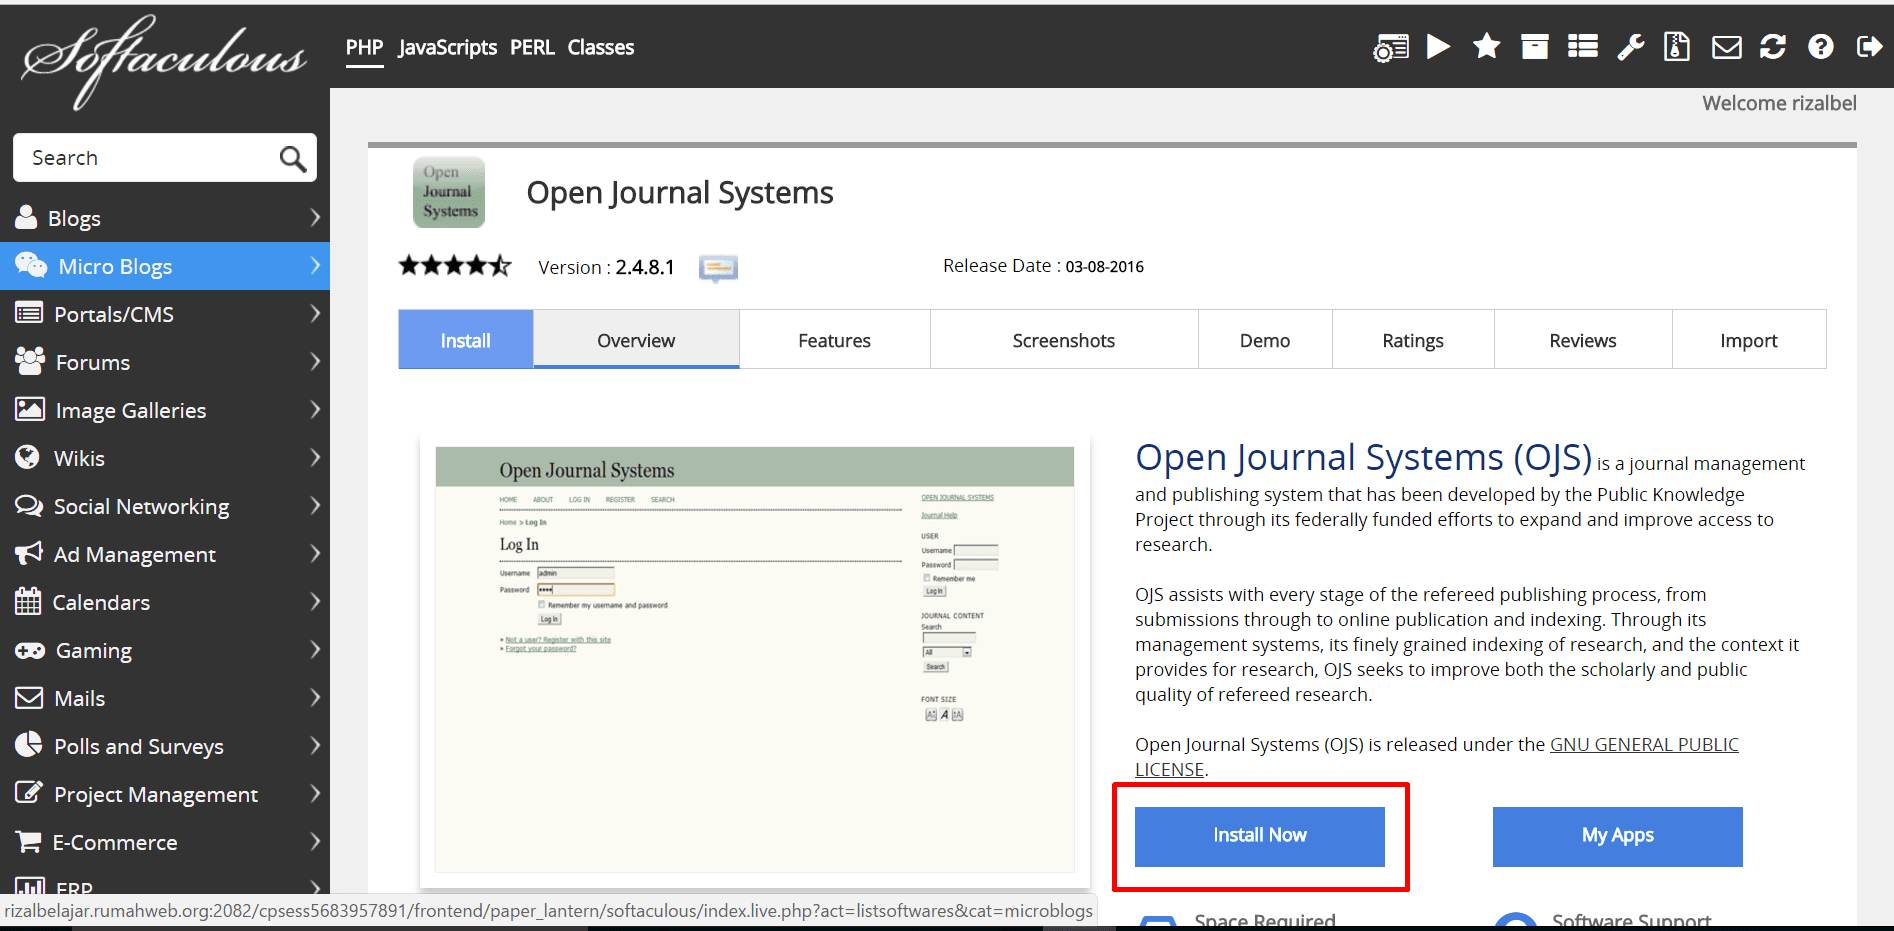Open the Ratings tab

tap(1413, 340)
